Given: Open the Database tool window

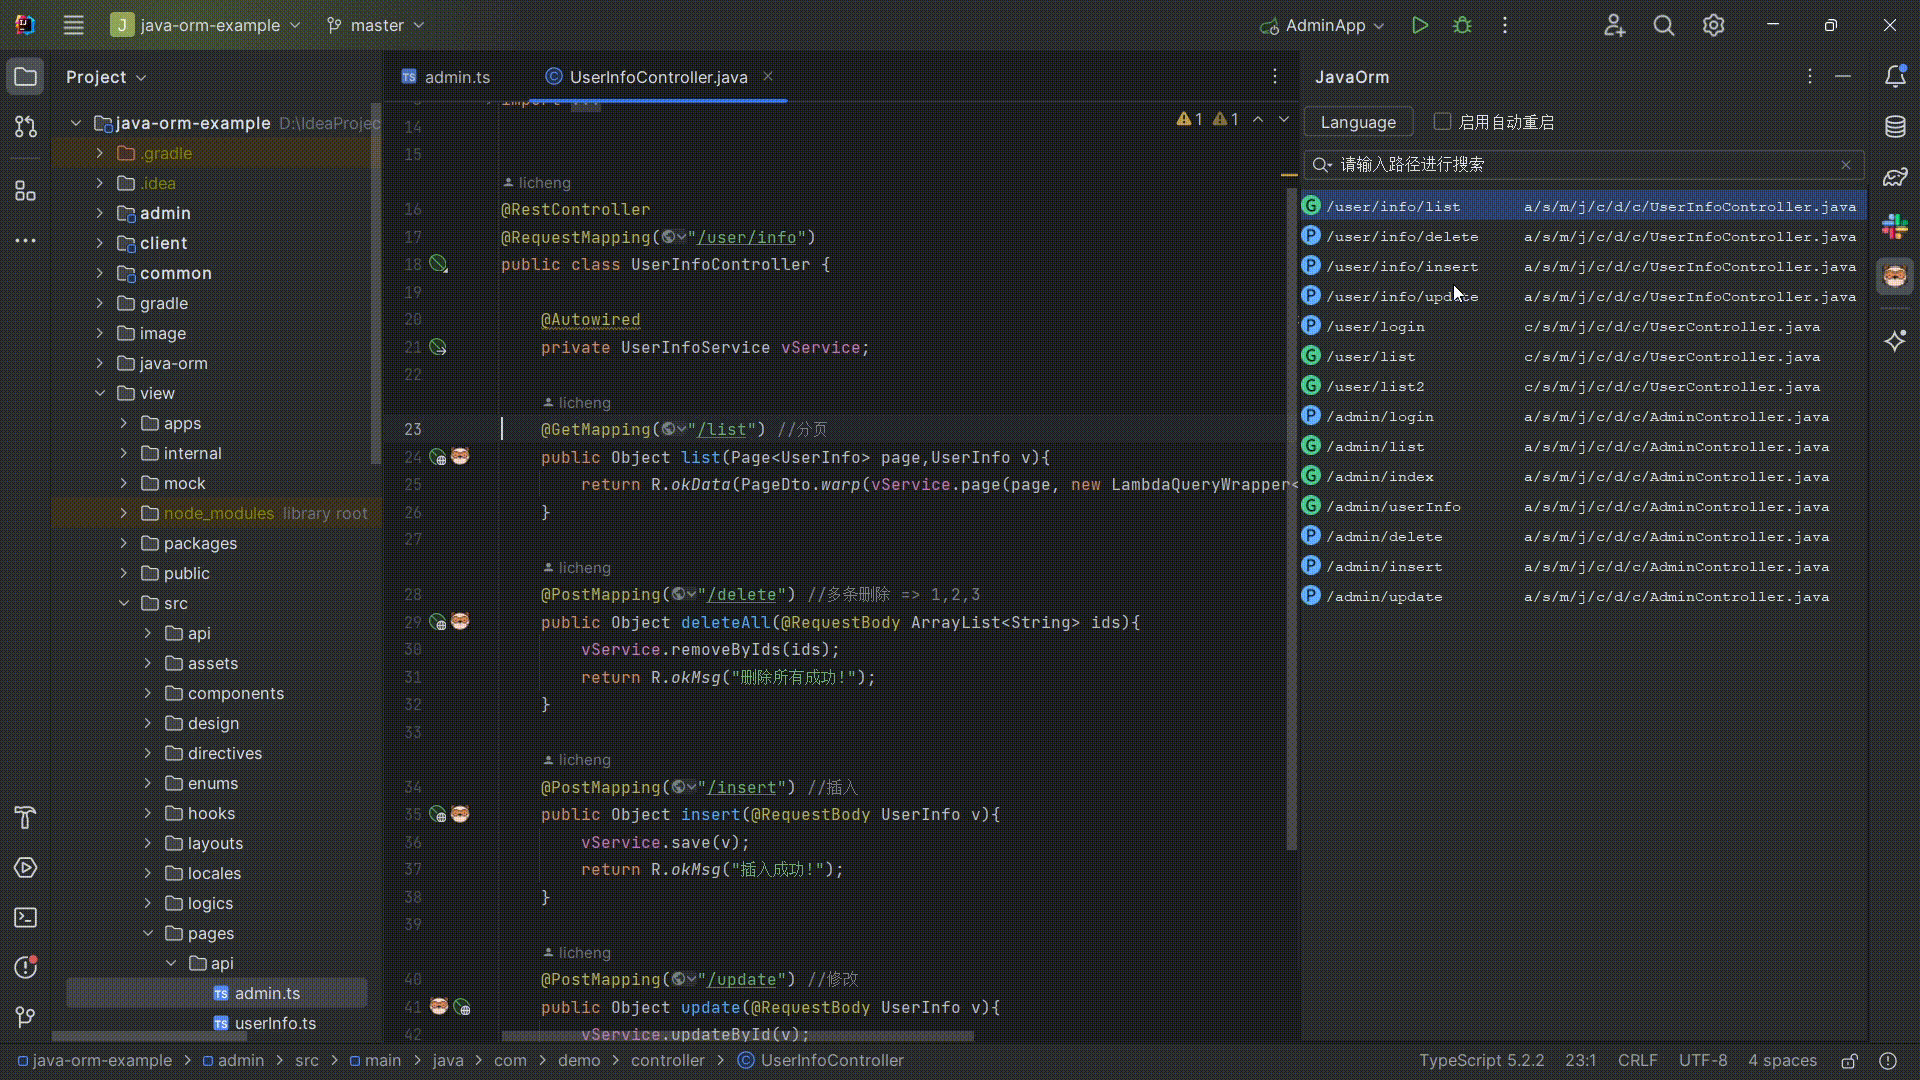Looking at the screenshot, I should pos(1896,126).
